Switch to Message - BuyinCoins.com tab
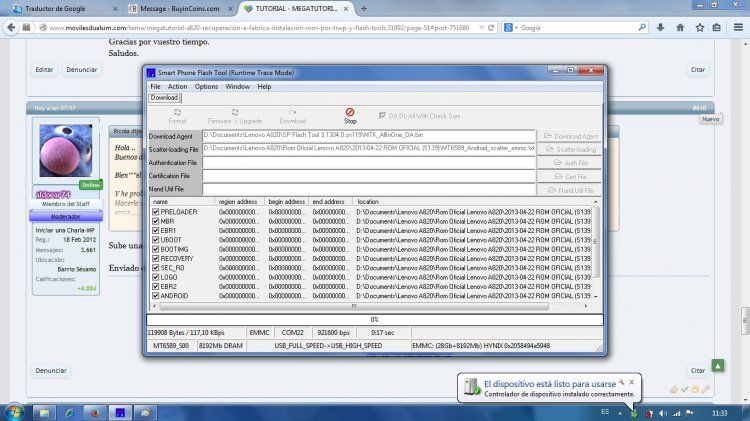Image resolution: width=750 pixels, height=421 pixels. (180, 9)
